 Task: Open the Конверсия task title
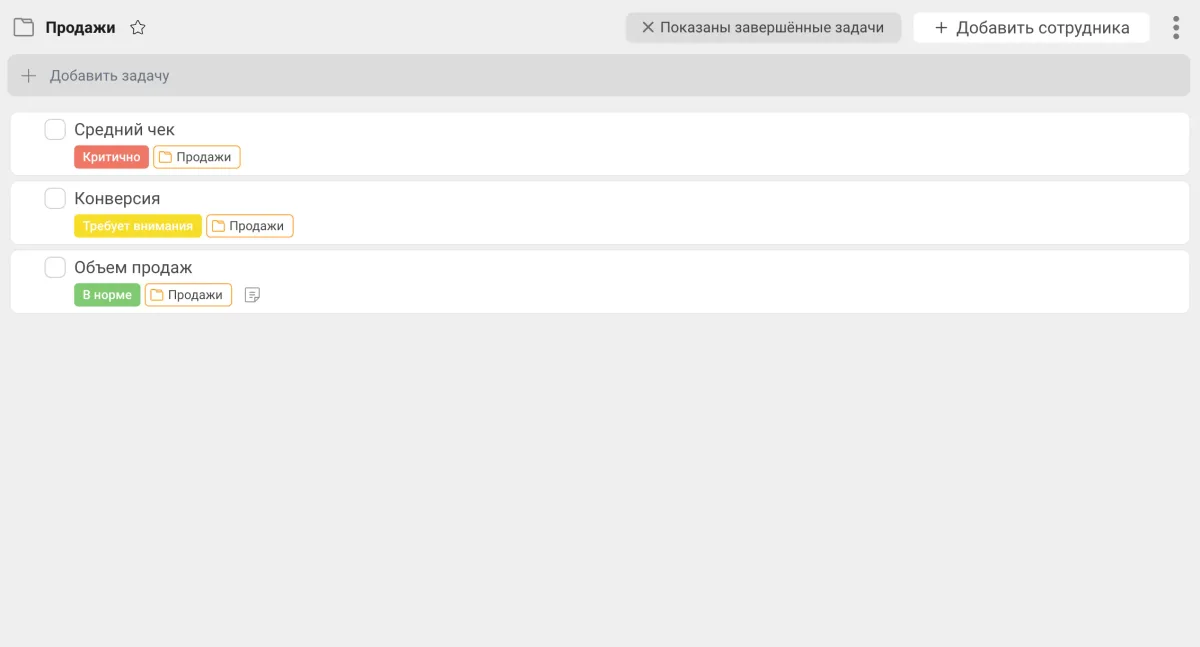click(117, 199)
